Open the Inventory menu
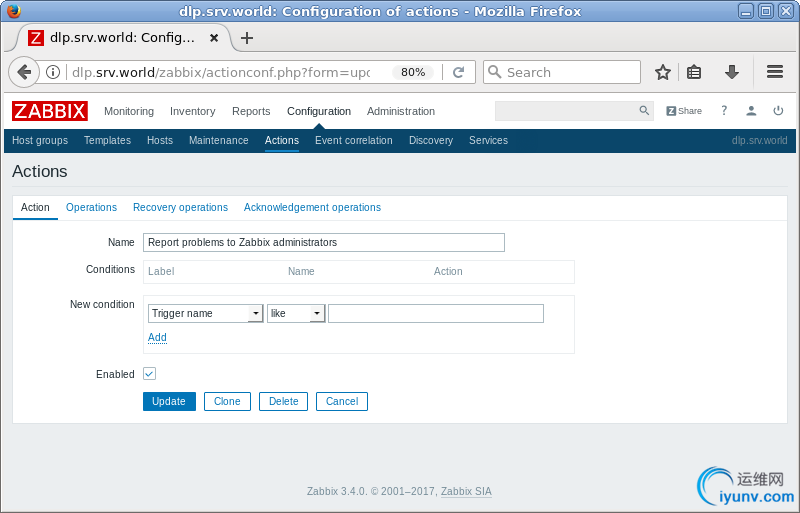Image resolution: width=800 pixels, height=513 pixels. pyautogui.click(x=192, y=111)
